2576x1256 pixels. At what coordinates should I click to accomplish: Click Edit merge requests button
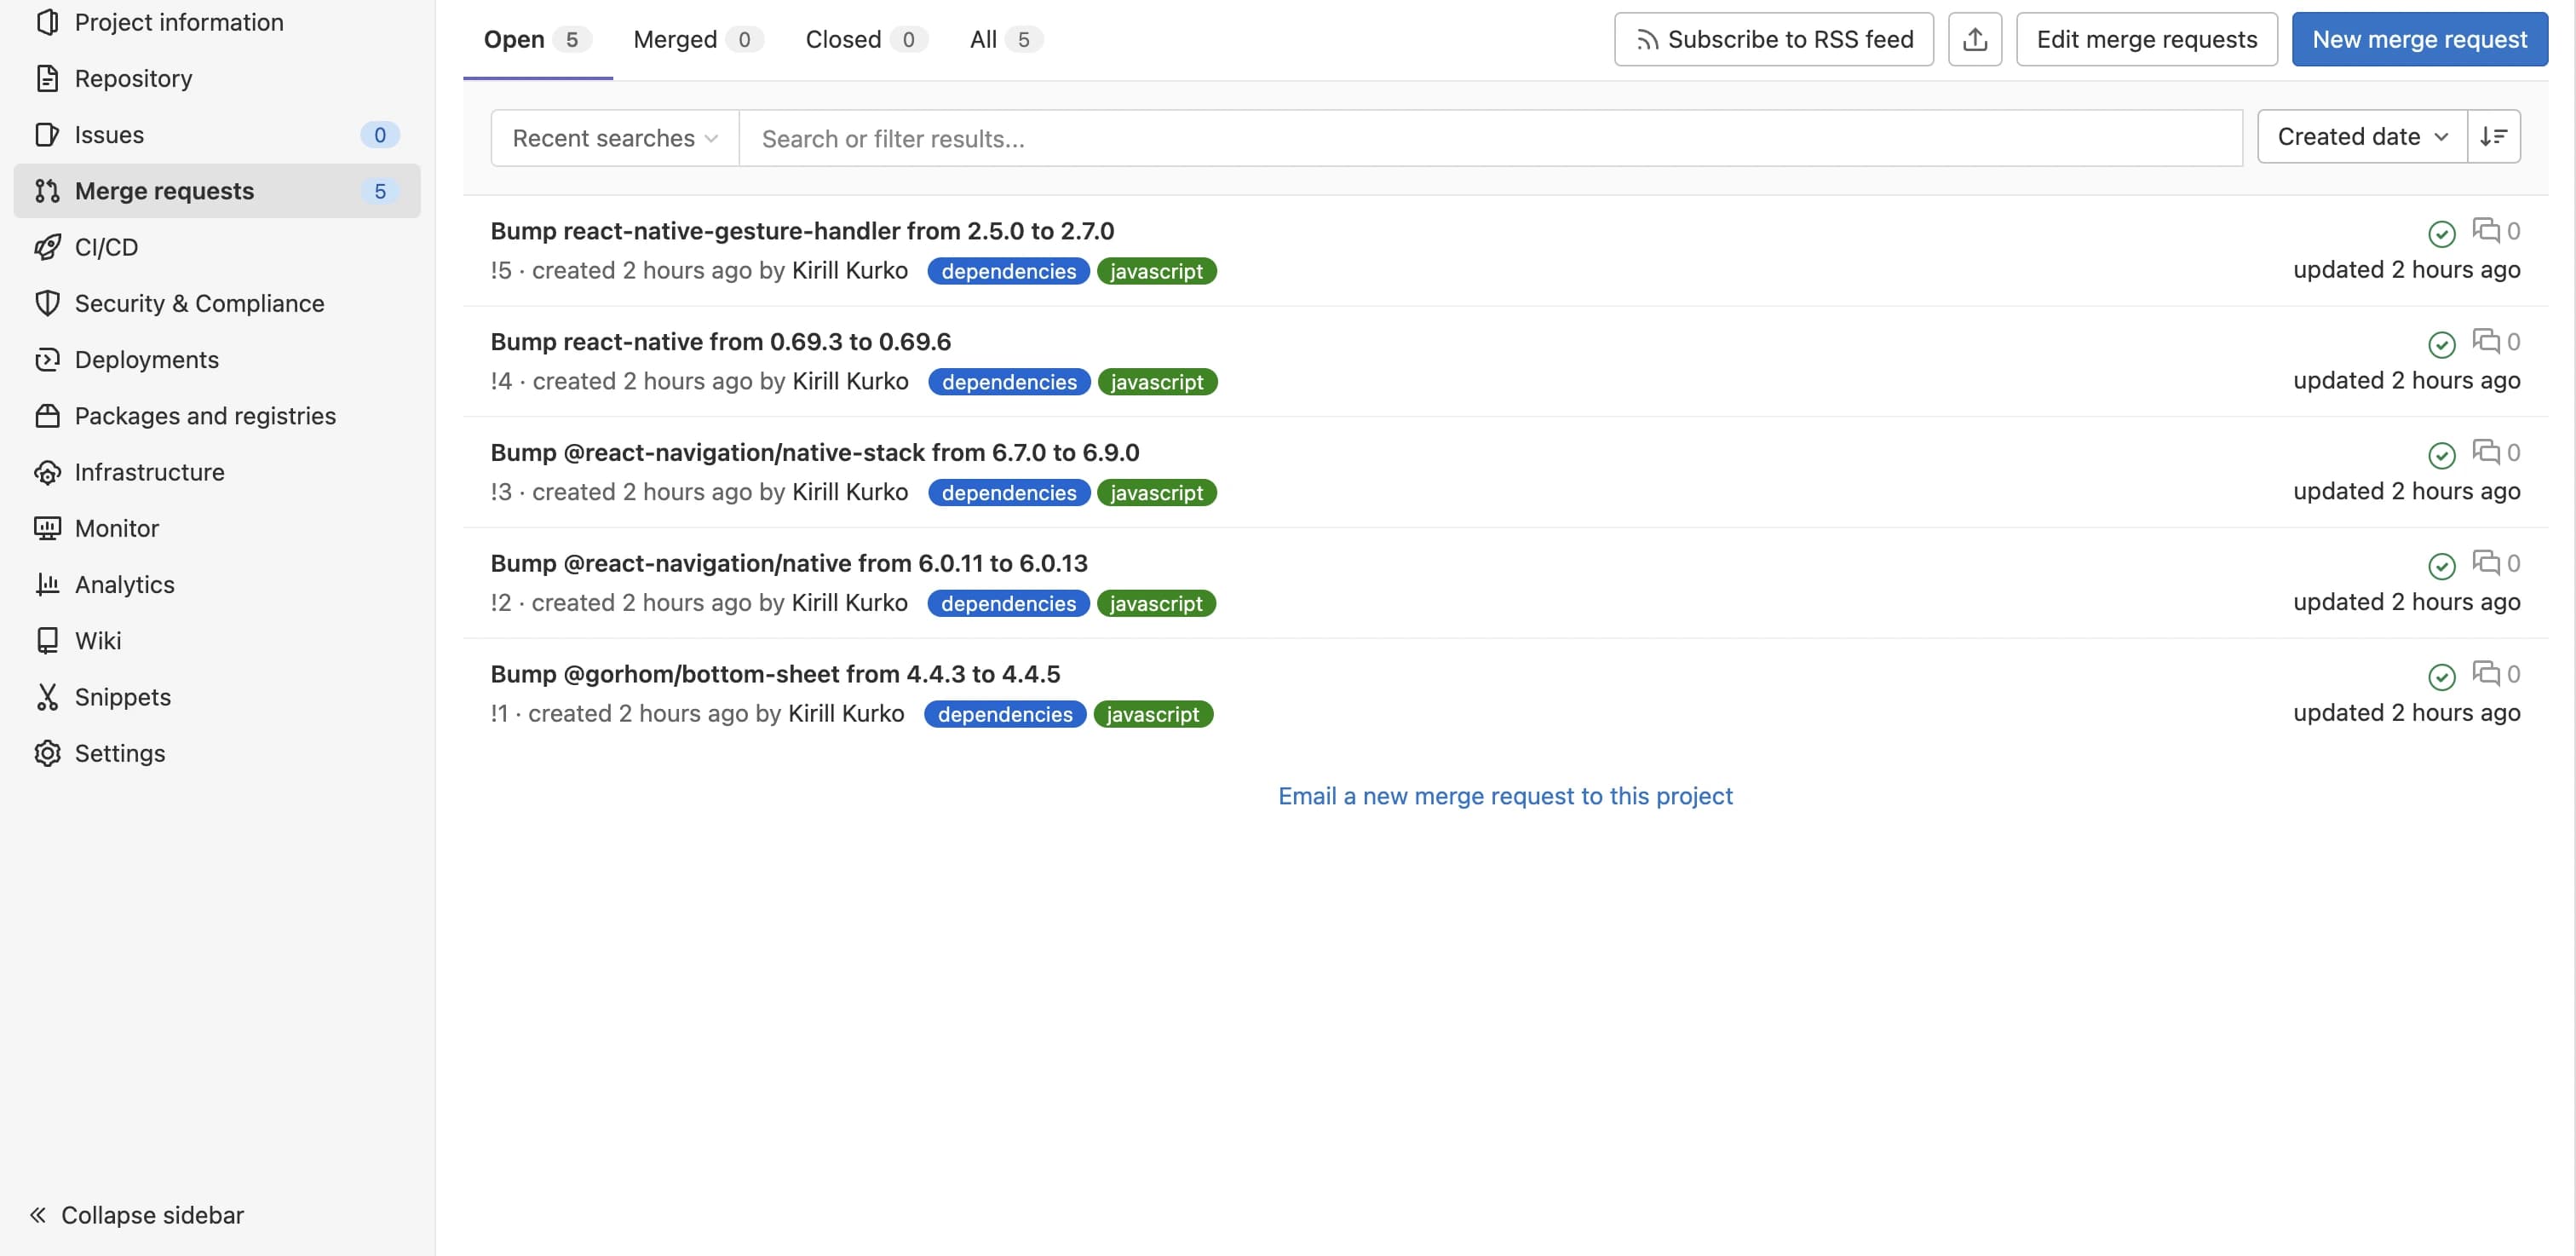[2148, 37]
